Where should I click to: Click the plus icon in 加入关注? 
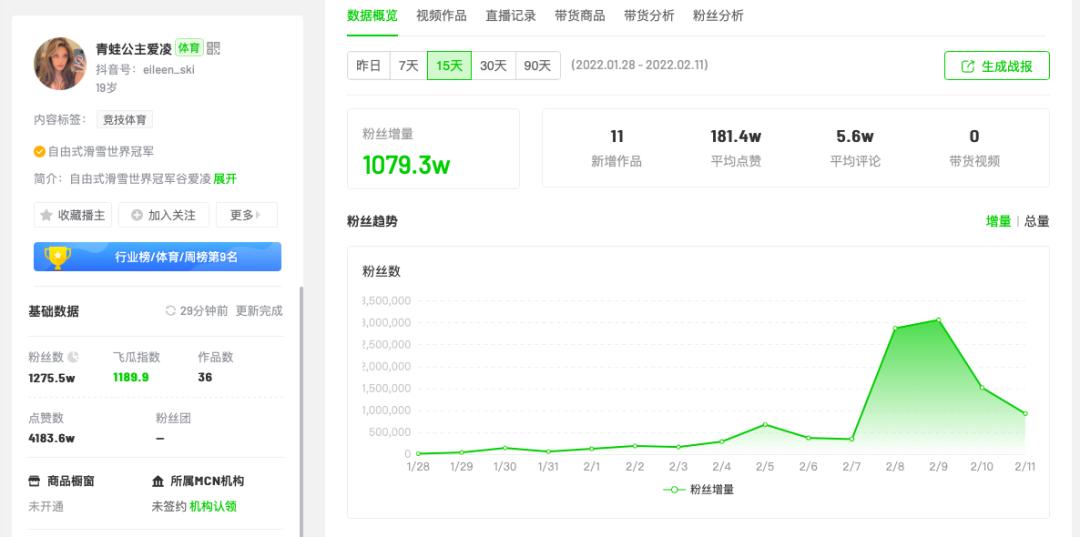coord(136,215)
